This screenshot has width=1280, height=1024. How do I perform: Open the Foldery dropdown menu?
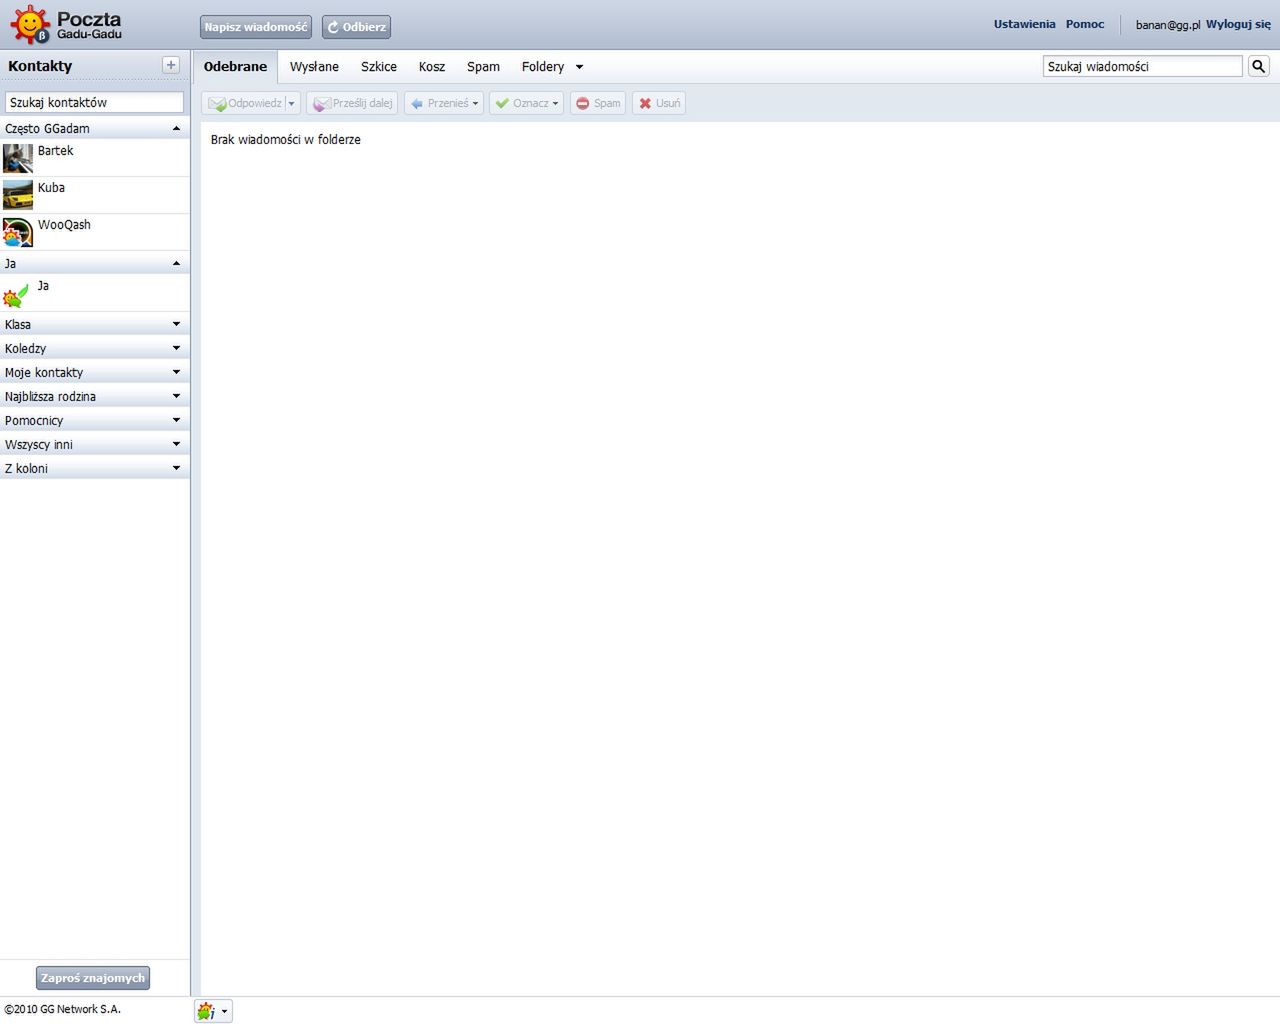(552, 67)
